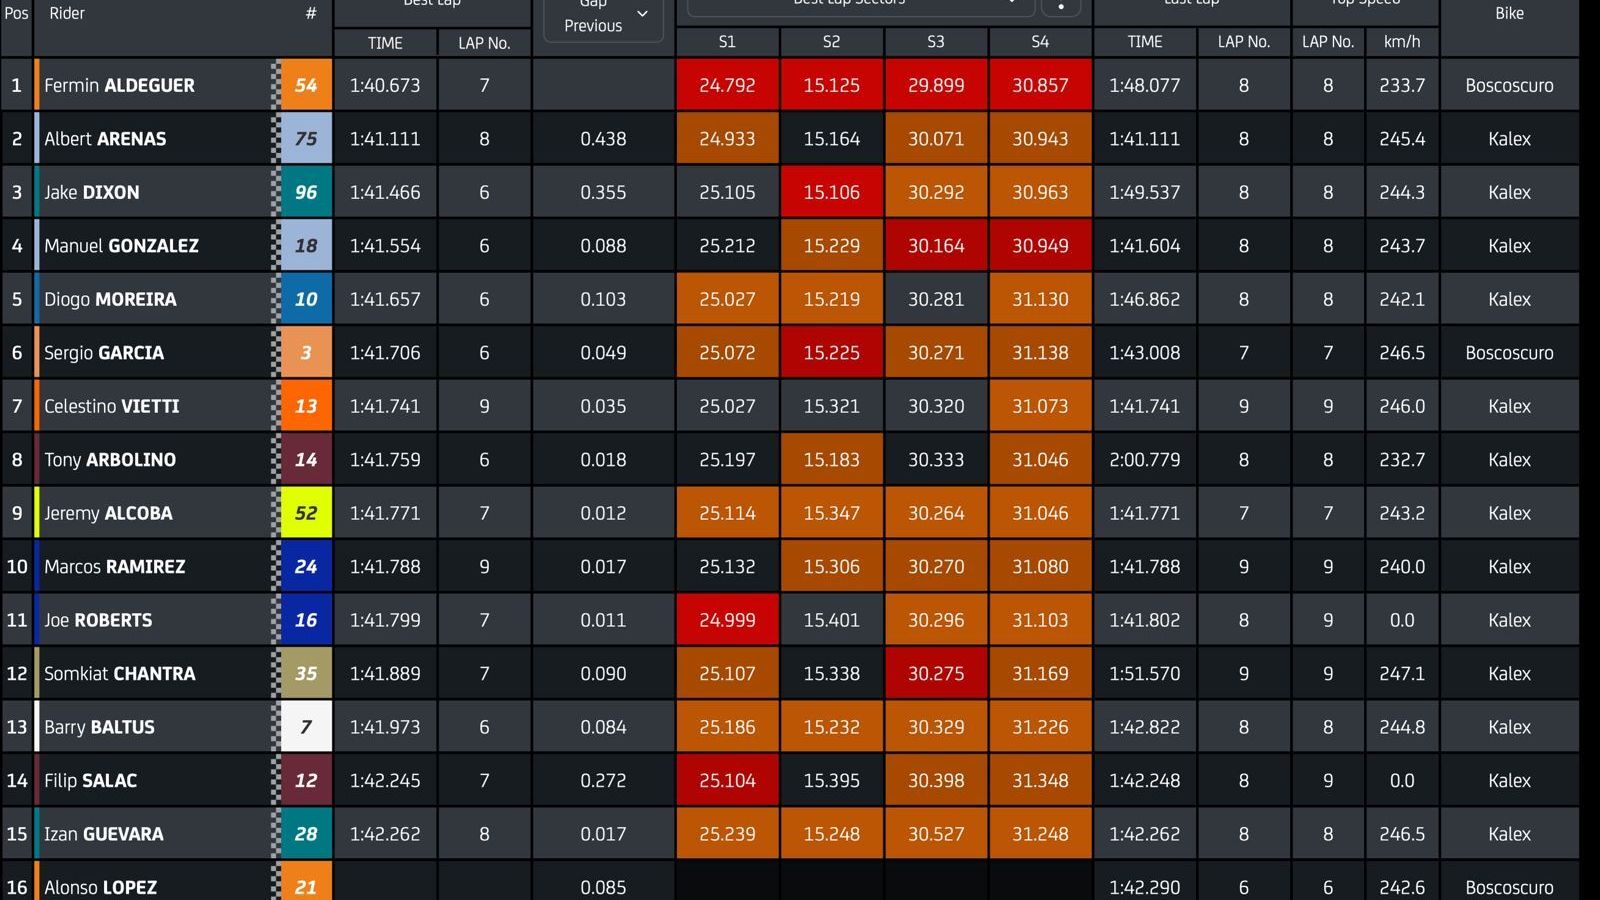Click Aldeguer's red S1 time 24.792

pyautogui.click(x=727, y=85)
